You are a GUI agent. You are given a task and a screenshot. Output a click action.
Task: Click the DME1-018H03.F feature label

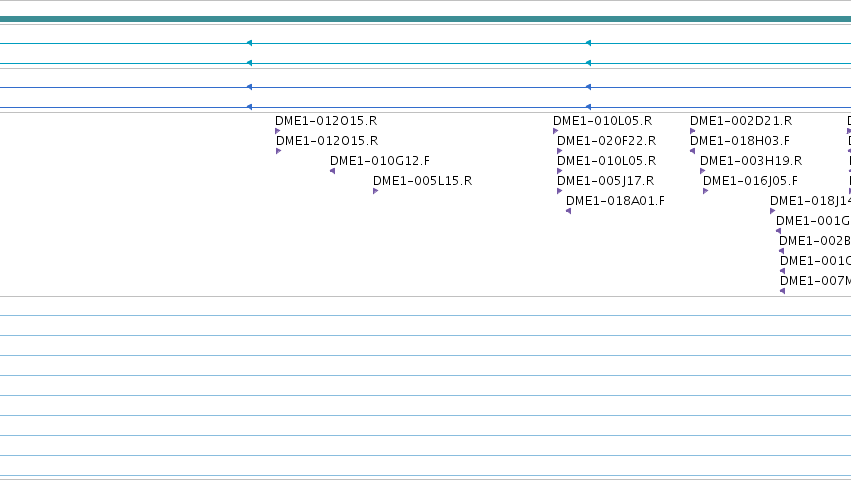coord(740,141)
